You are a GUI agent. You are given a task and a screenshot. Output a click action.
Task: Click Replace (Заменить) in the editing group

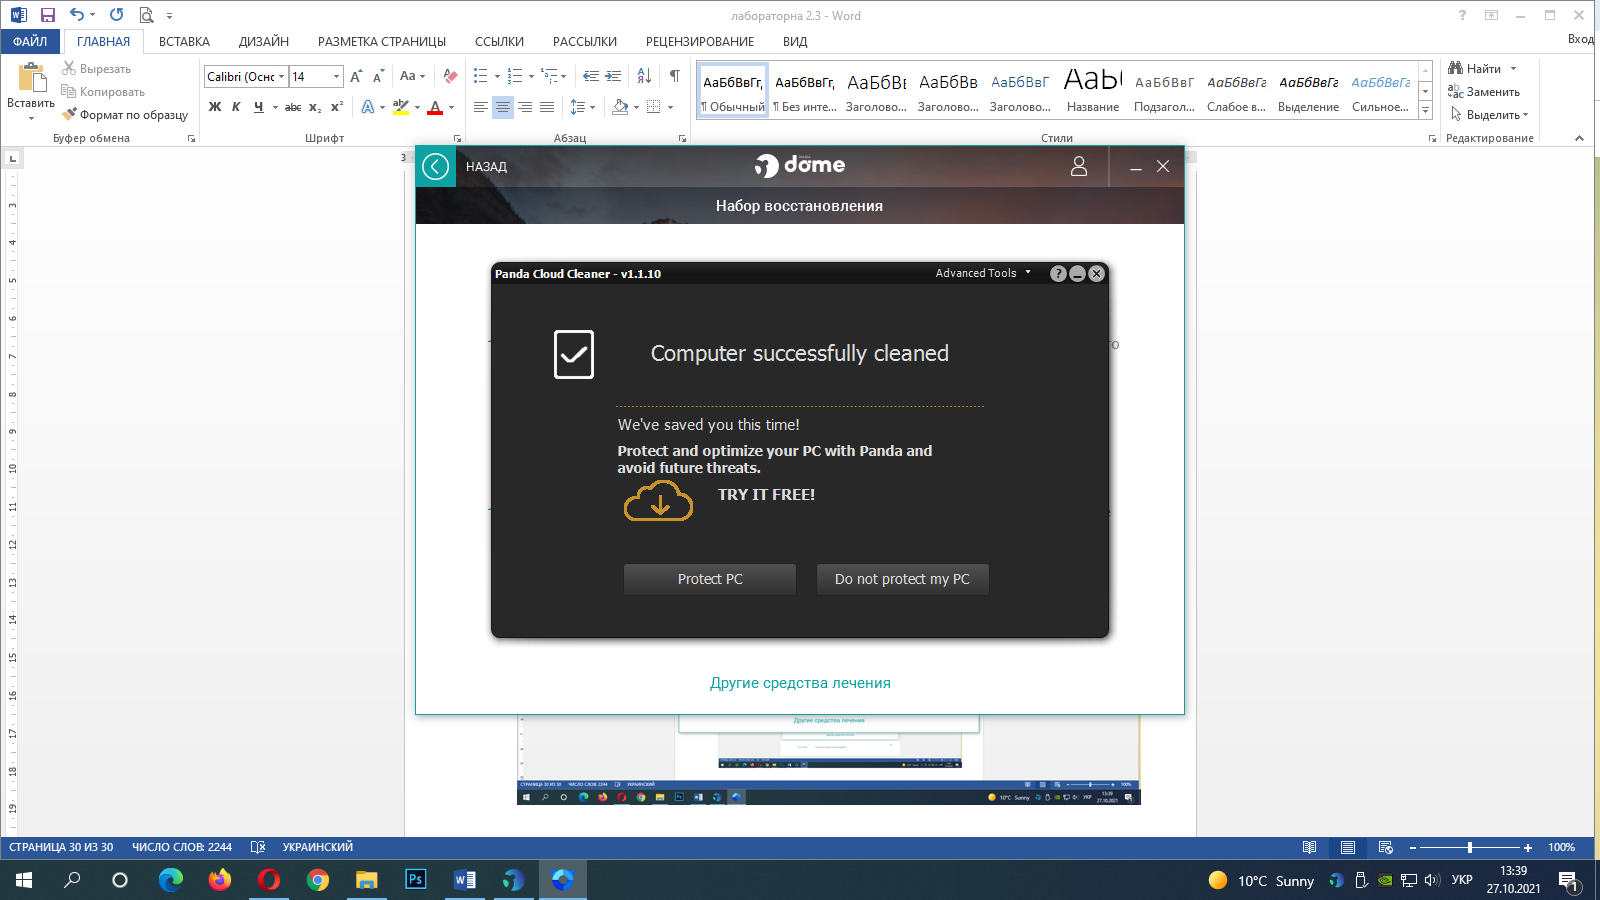(1484, 92)
